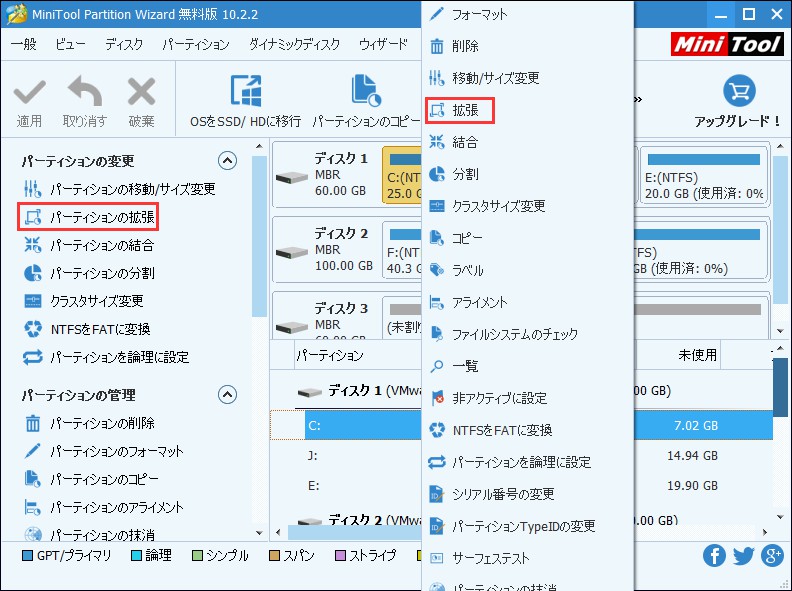This screenshot has width=792, height=591.
Task: Select ディスク 1 MBR 60.00 GB disk entry
Action: pyautogui.click(x=326, y=175)
